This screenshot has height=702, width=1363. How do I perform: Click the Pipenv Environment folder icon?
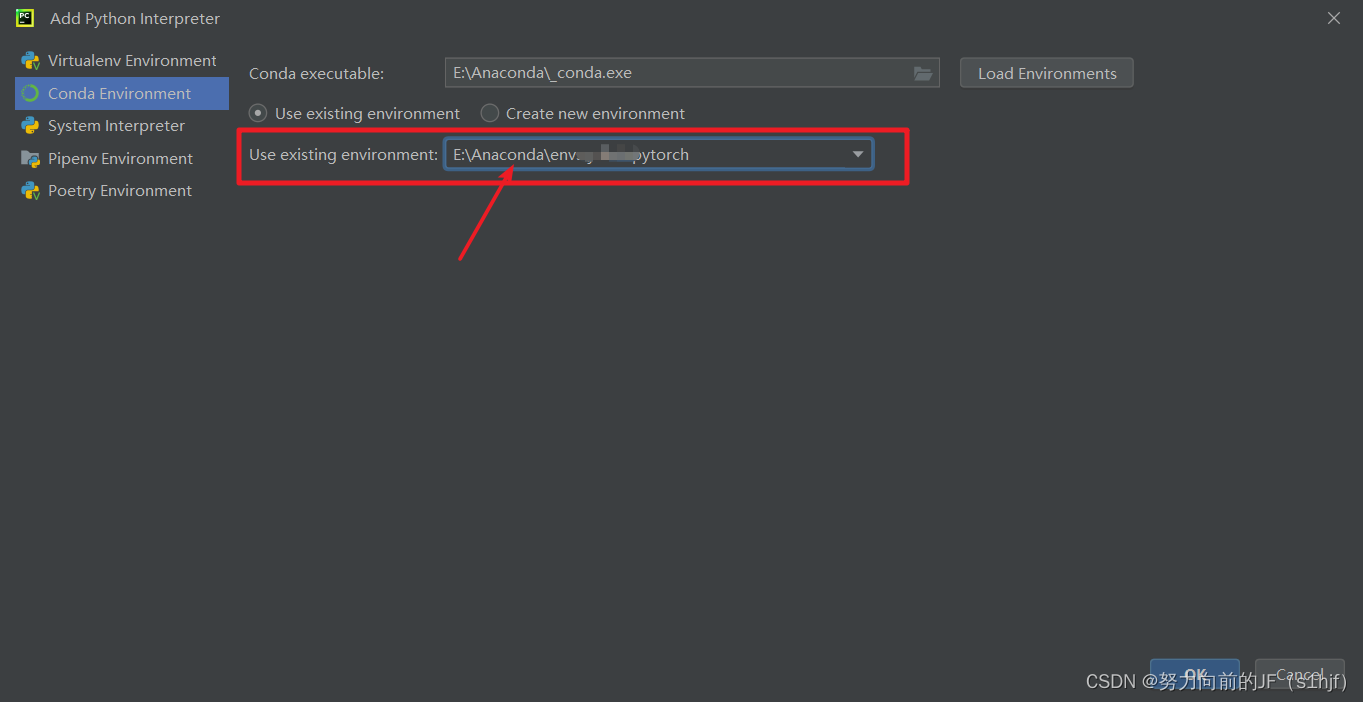tap(30, 159)
